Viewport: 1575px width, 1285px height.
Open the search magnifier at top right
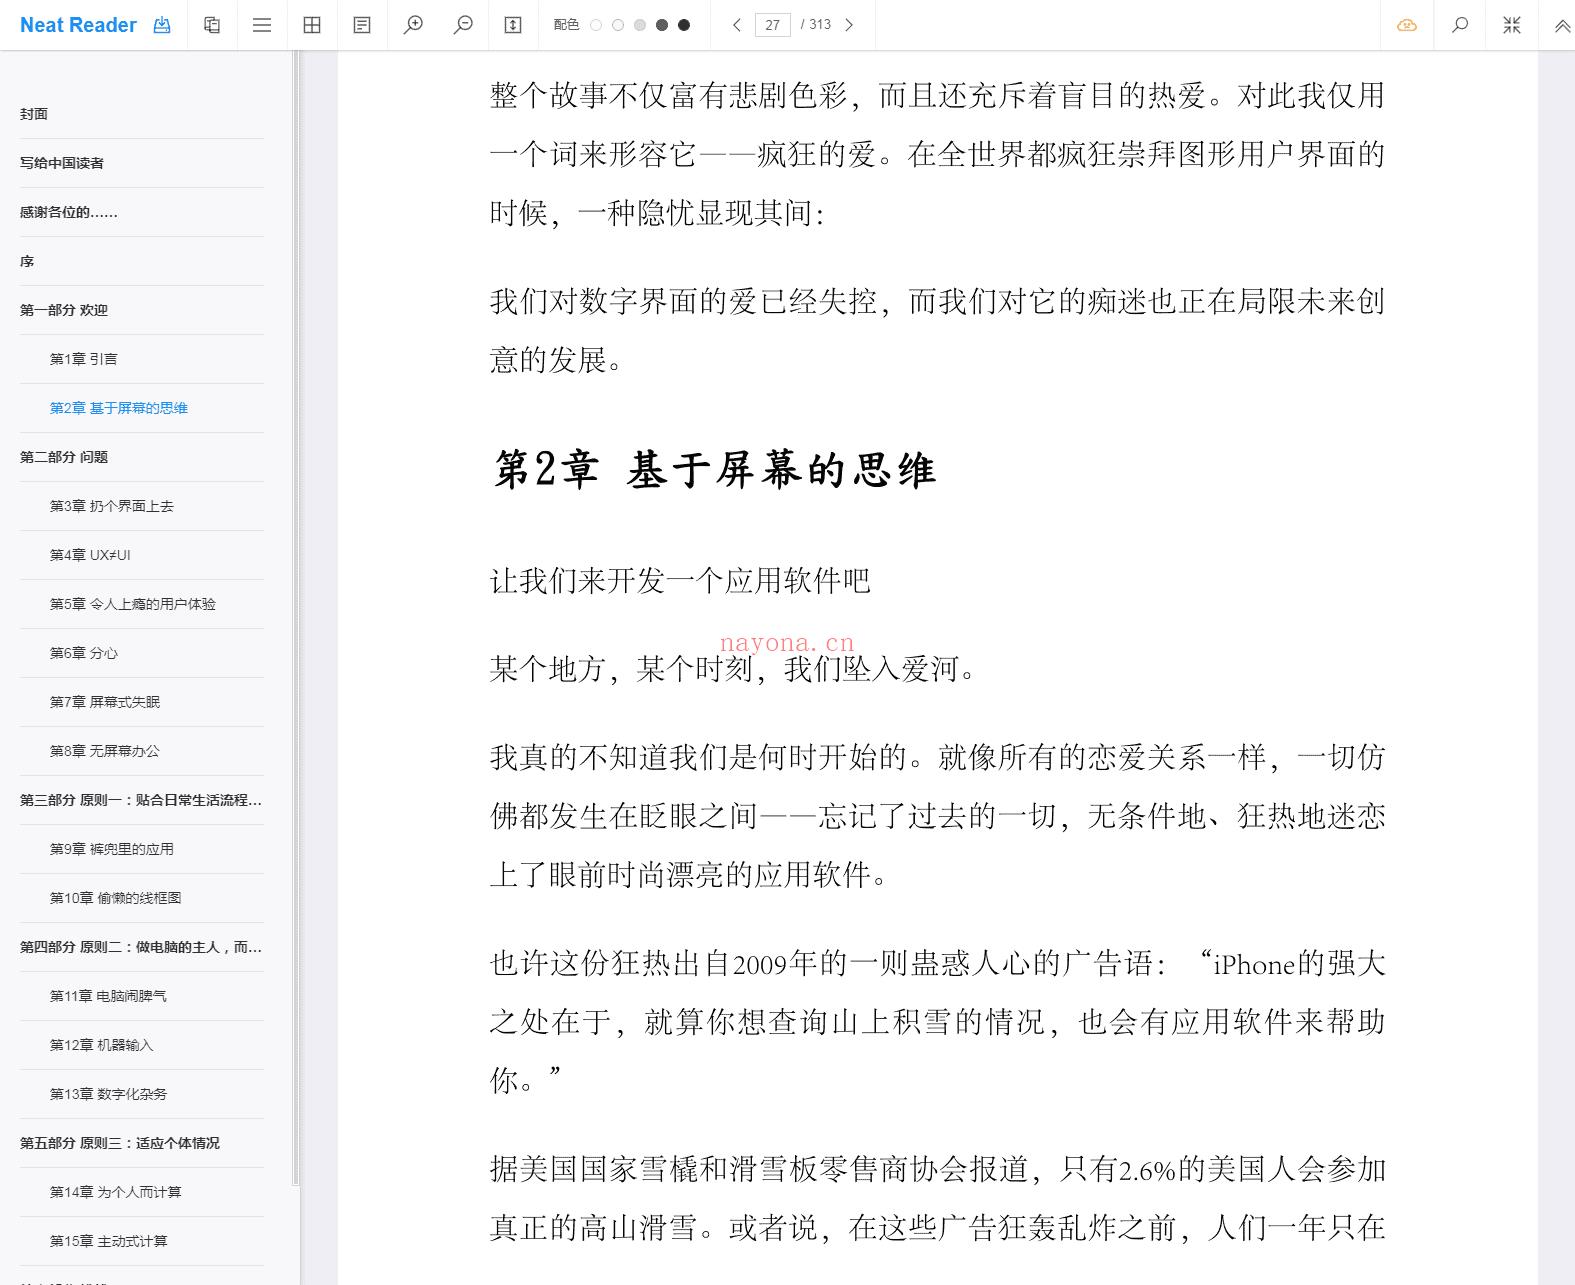pyautogui.click(x=1460, y=25)
